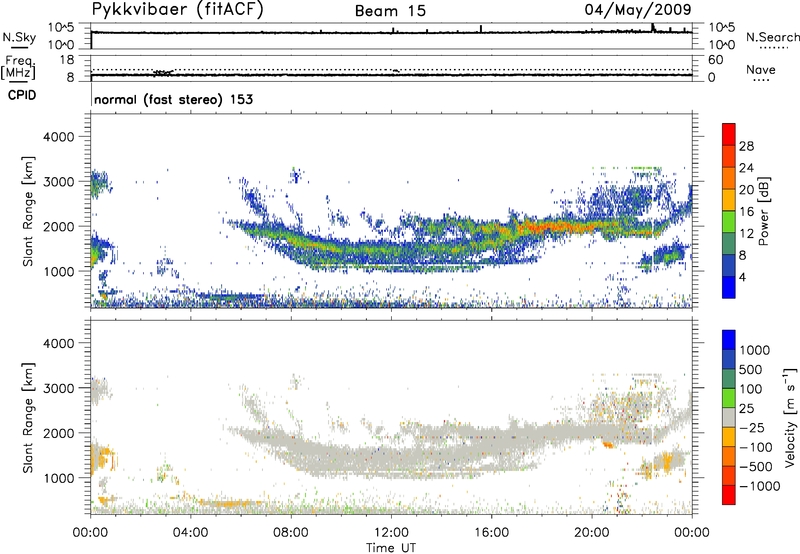Click the yellow segment between 16 and 20 dB
Viewport: 800px width, 554px height.
click(729, 200)
